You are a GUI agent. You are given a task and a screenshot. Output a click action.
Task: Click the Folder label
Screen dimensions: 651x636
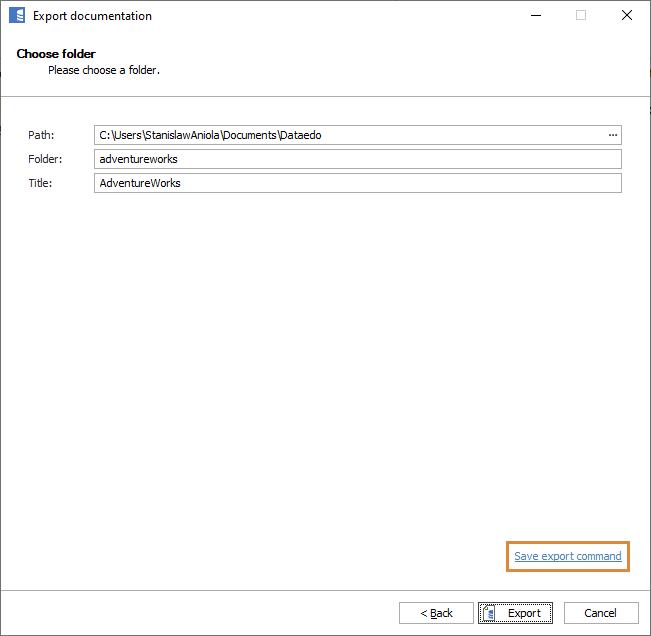tap(45, 159)
